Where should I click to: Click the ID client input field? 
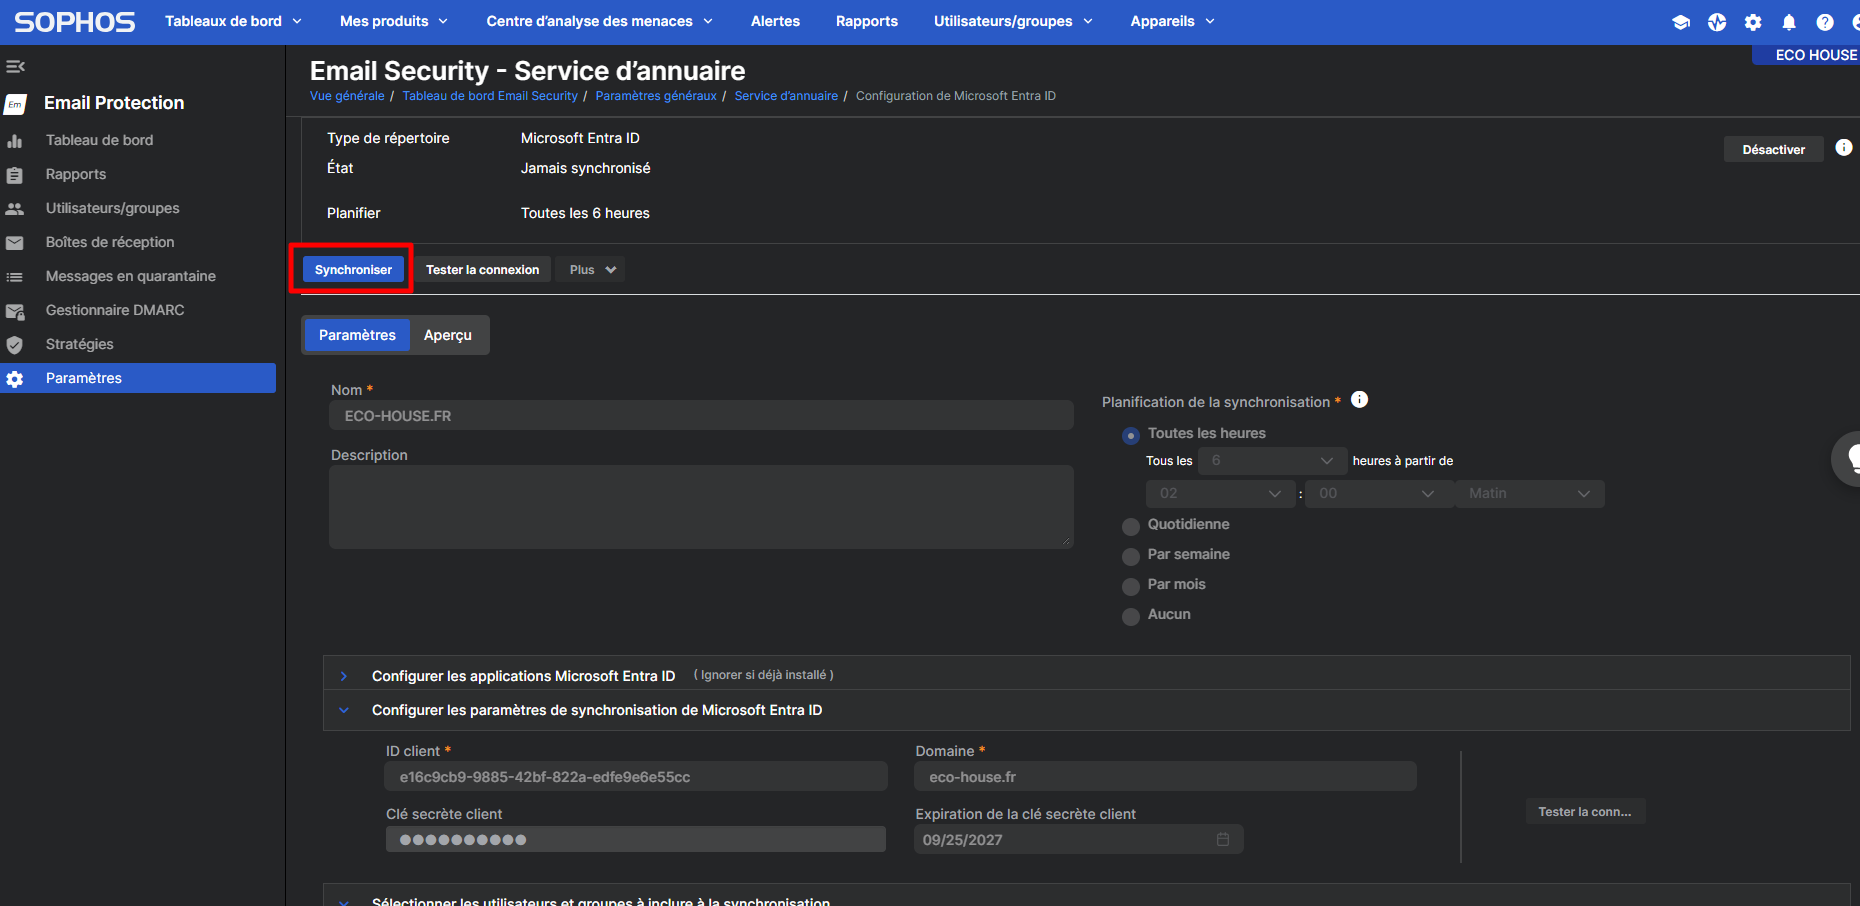tap(636, 777)
